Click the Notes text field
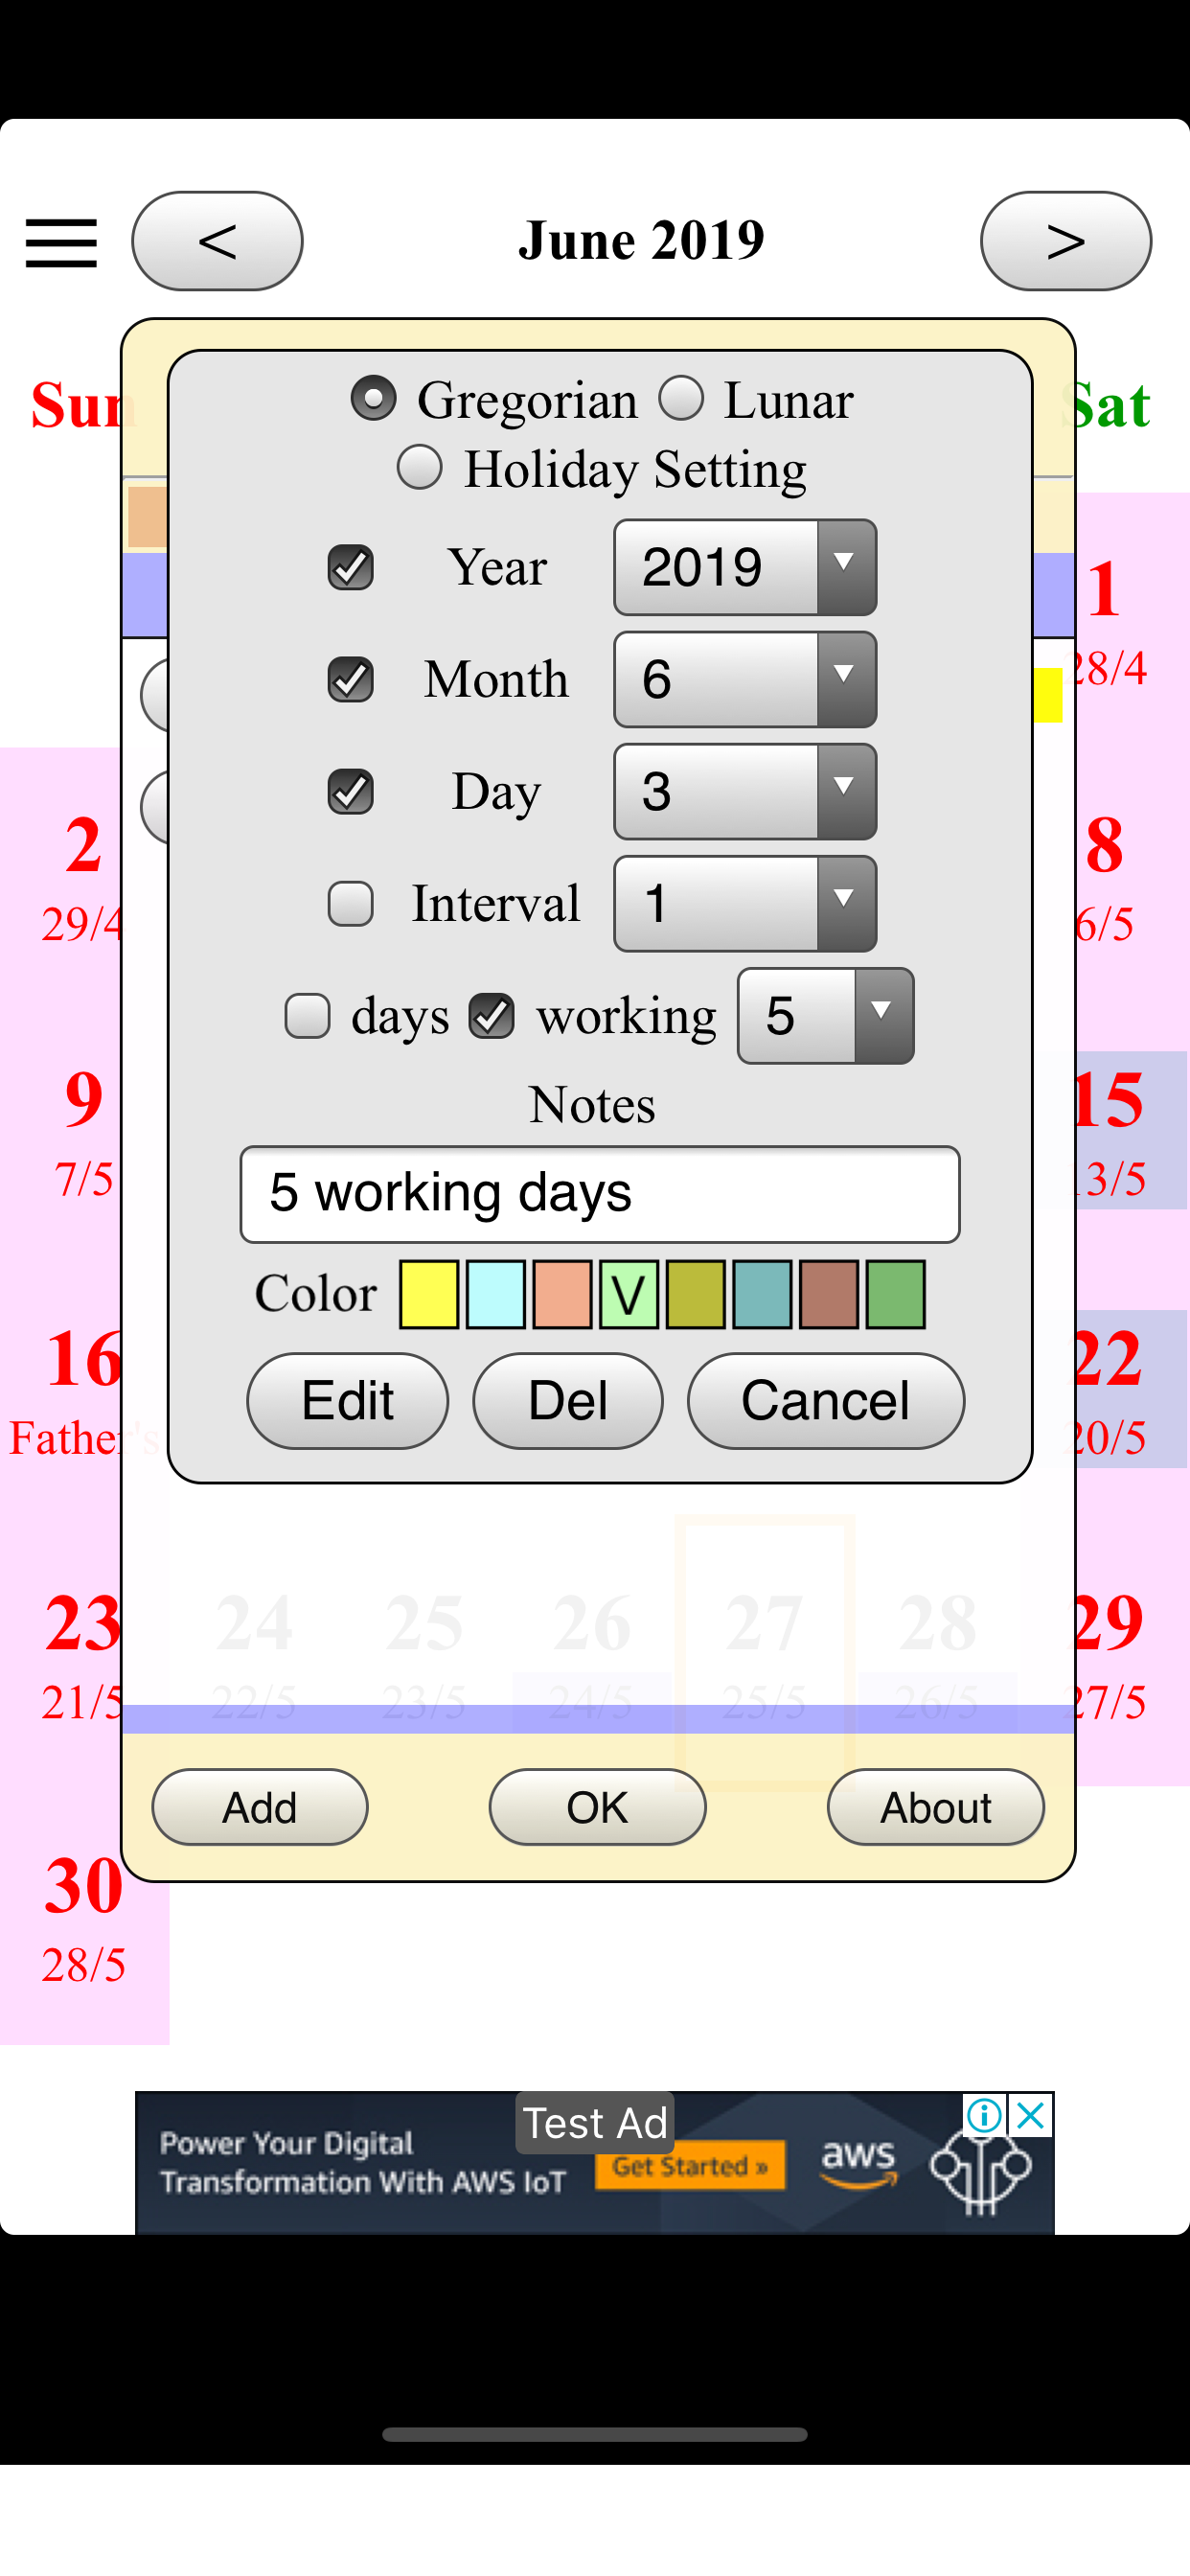The height and width of the screenshot is (2576, 1190). [600, 1194]
